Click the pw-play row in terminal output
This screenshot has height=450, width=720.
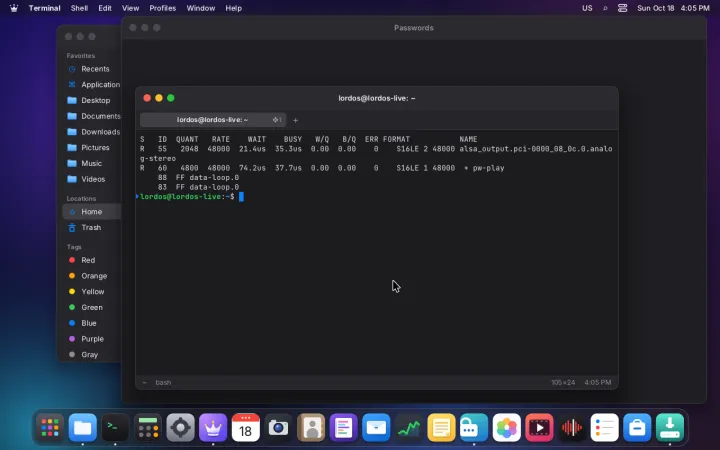tap(322, 168)
